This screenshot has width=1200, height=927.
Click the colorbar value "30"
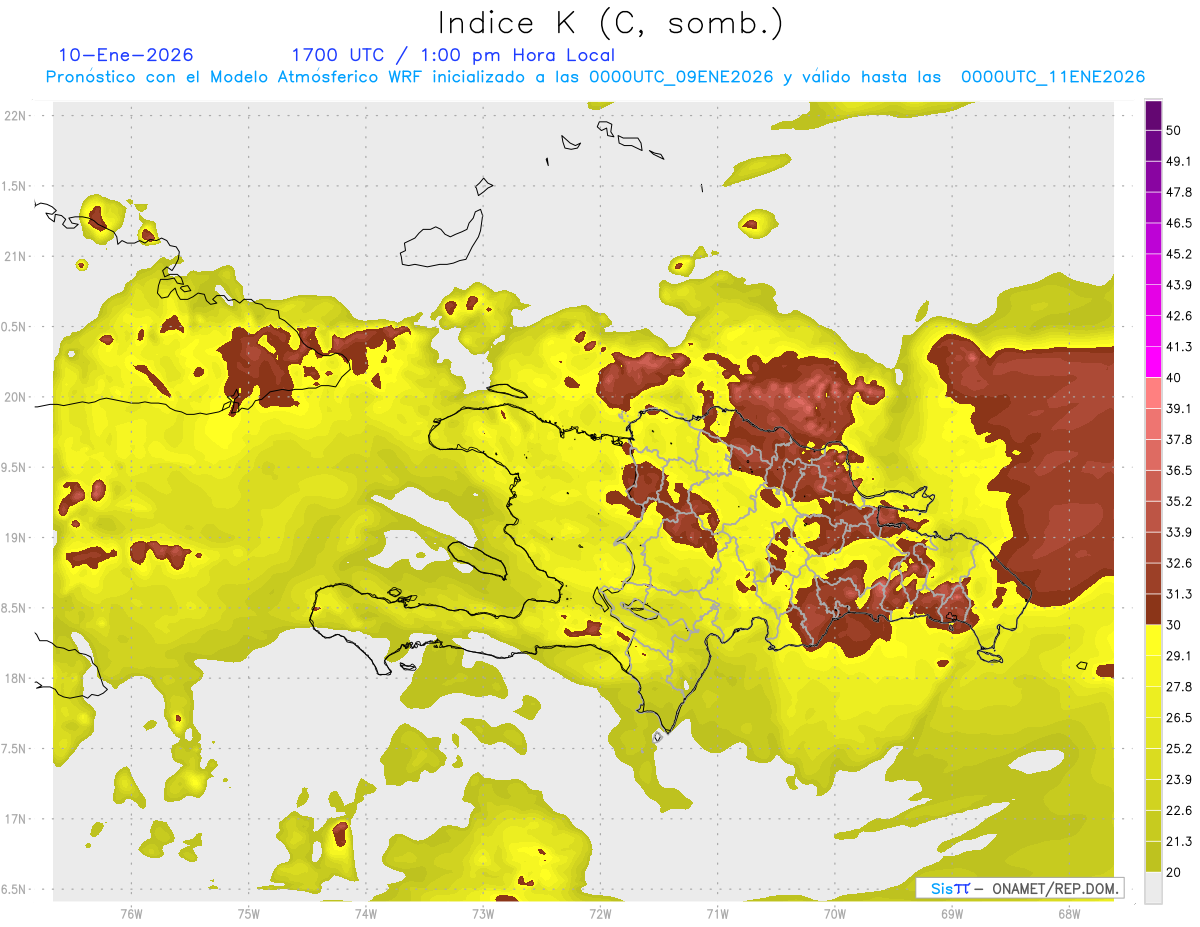[1175, 625]
